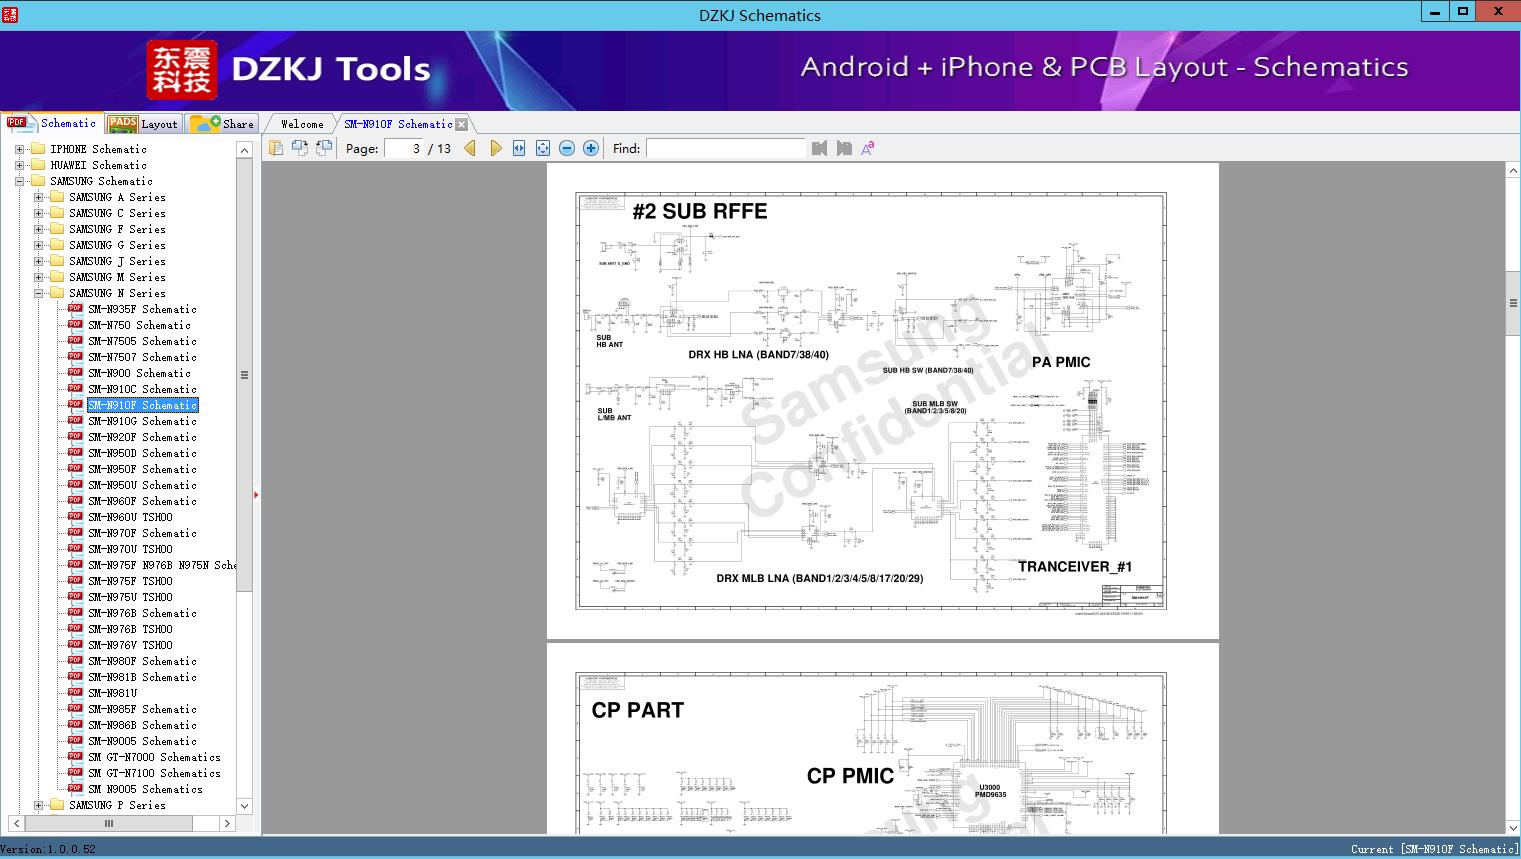Click the #2 SUB RFFE schematic page
1521x859 pixels.
point(882,401)
